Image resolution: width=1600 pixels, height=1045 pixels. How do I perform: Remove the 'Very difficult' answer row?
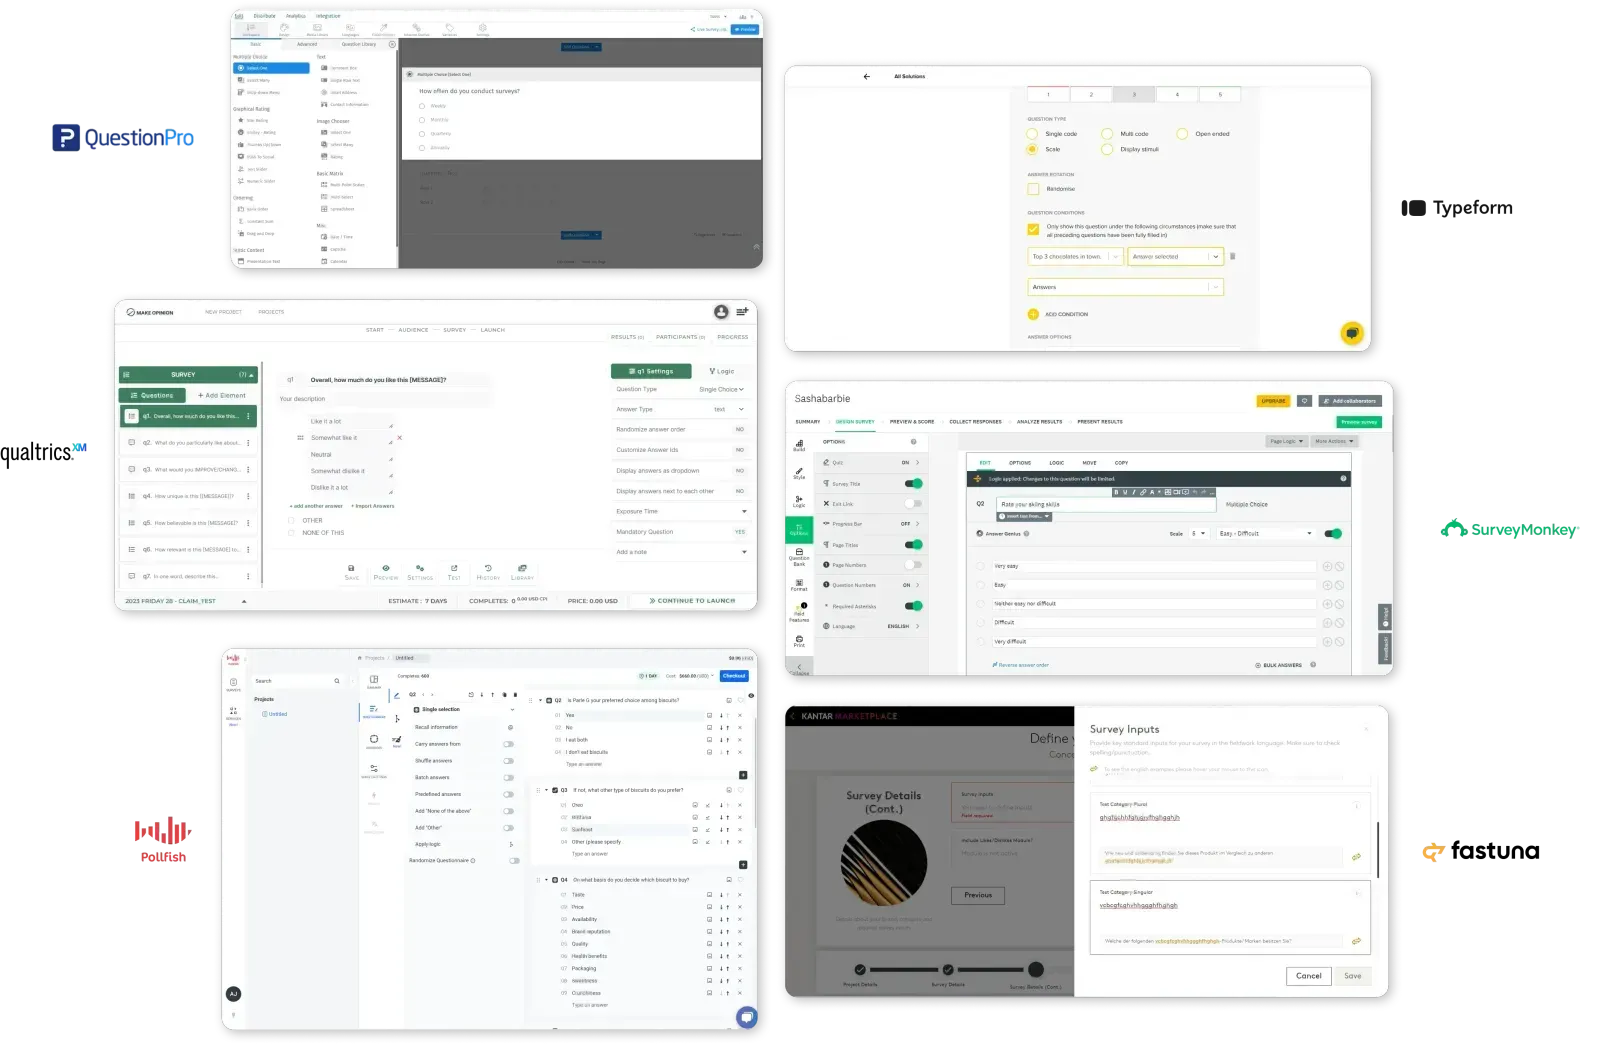pyautogui.click(x=1339, y=641)
